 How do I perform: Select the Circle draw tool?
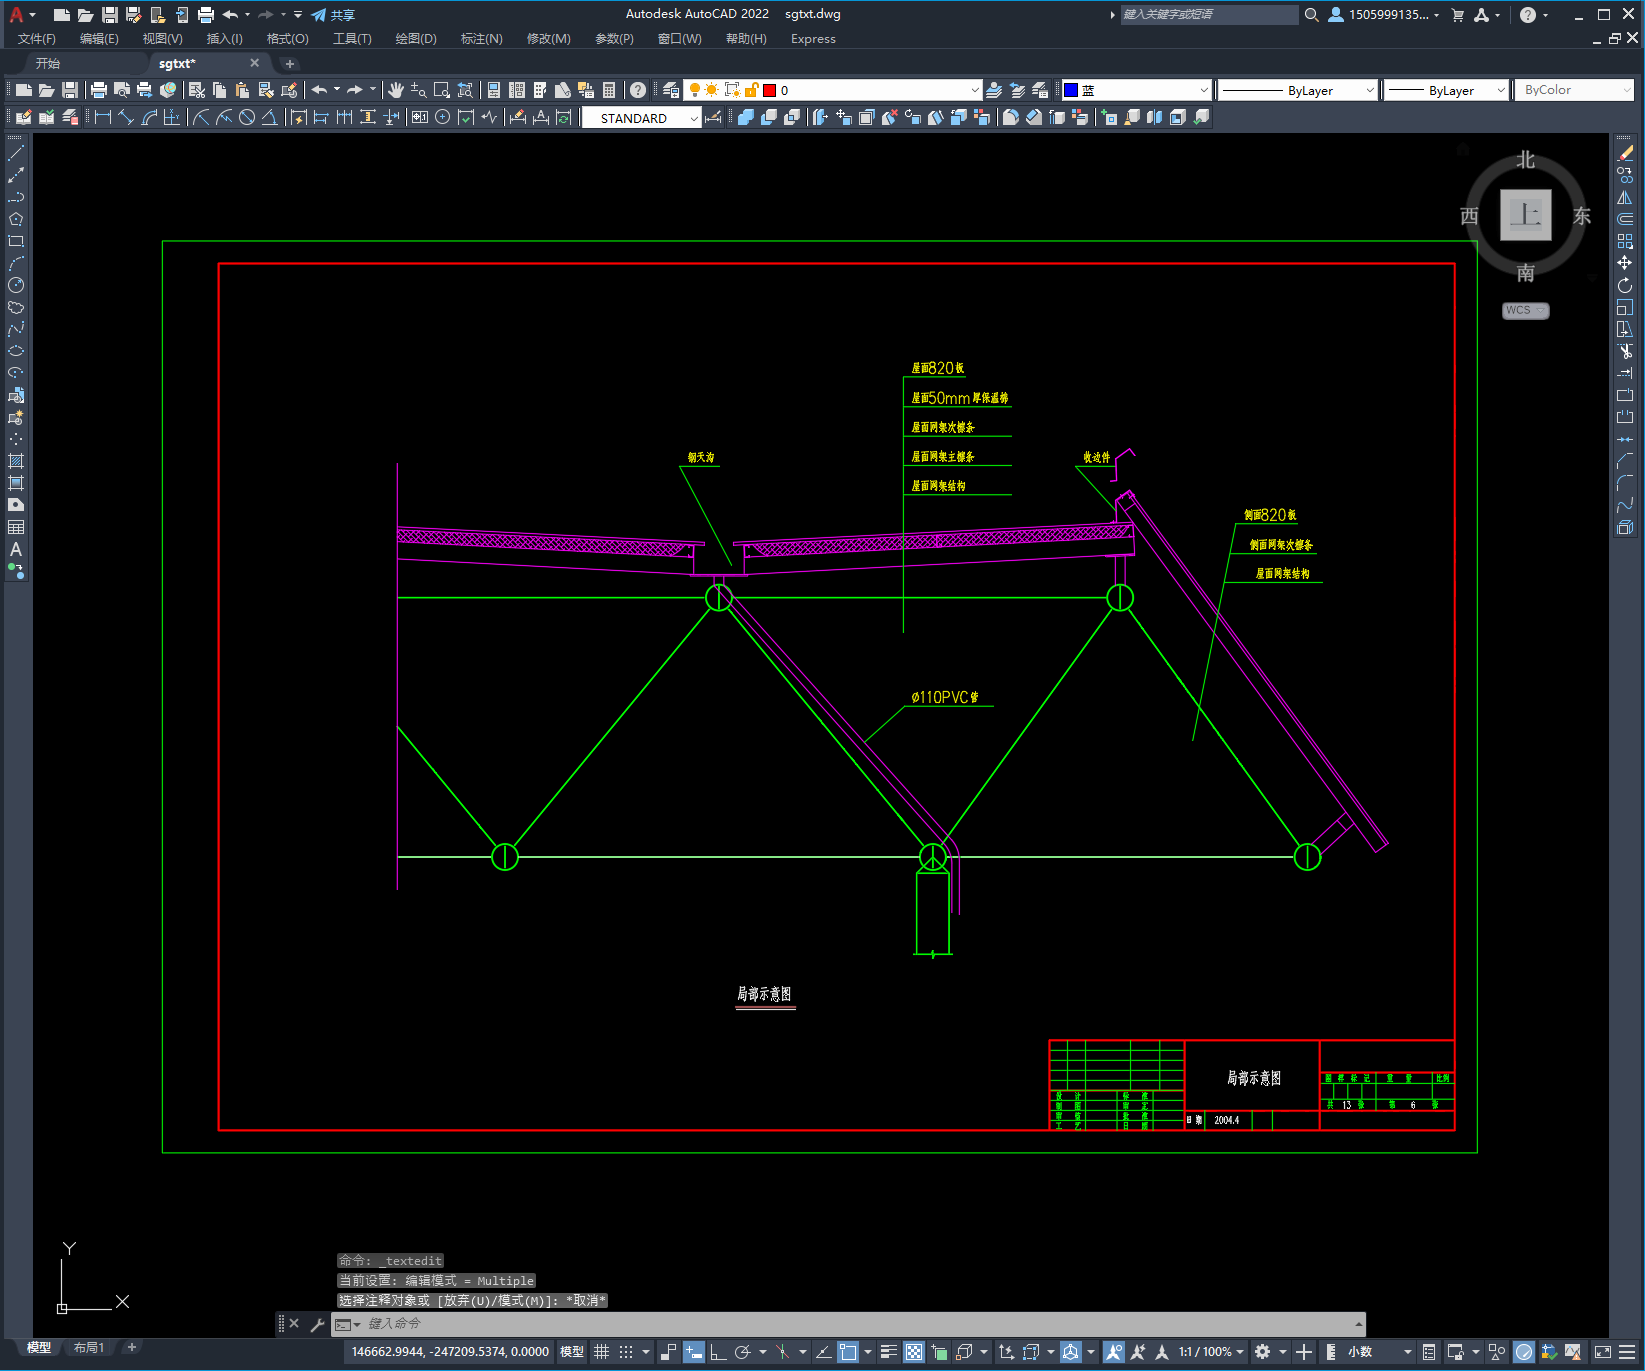point(16,285)
